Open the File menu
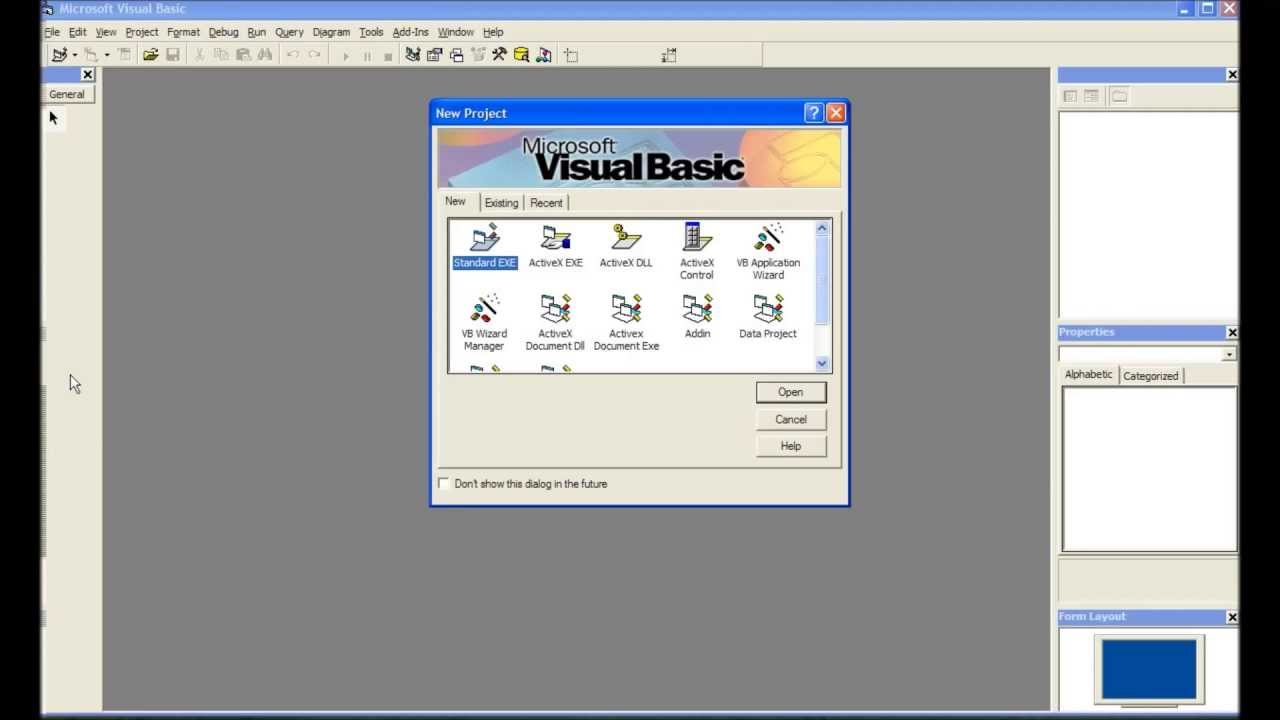The image size is (1280, 720). point(52,32)
